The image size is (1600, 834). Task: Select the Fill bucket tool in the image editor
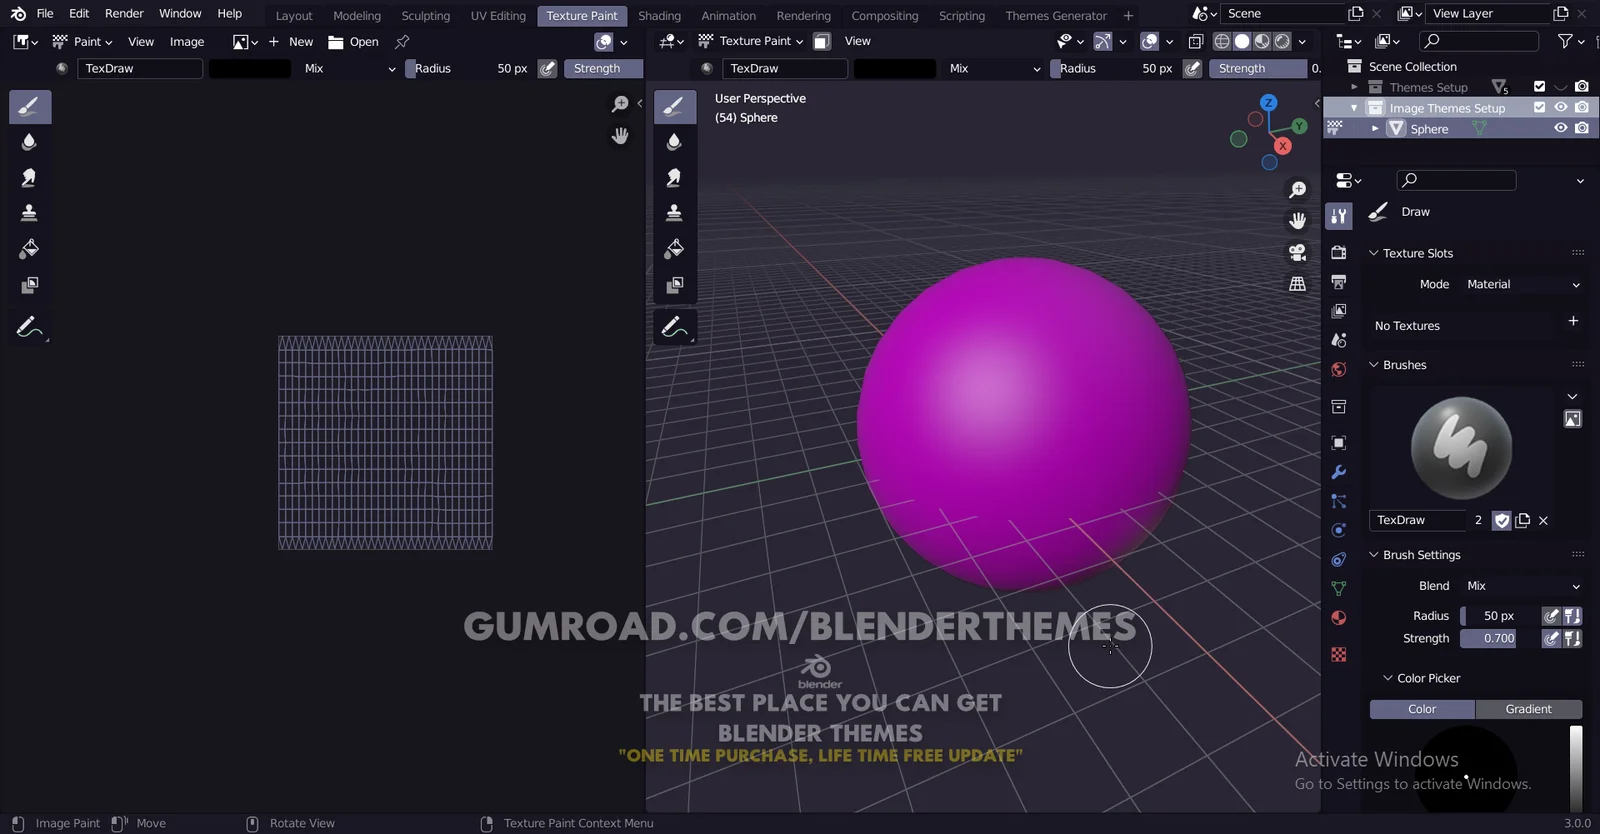tap(30, 249)
